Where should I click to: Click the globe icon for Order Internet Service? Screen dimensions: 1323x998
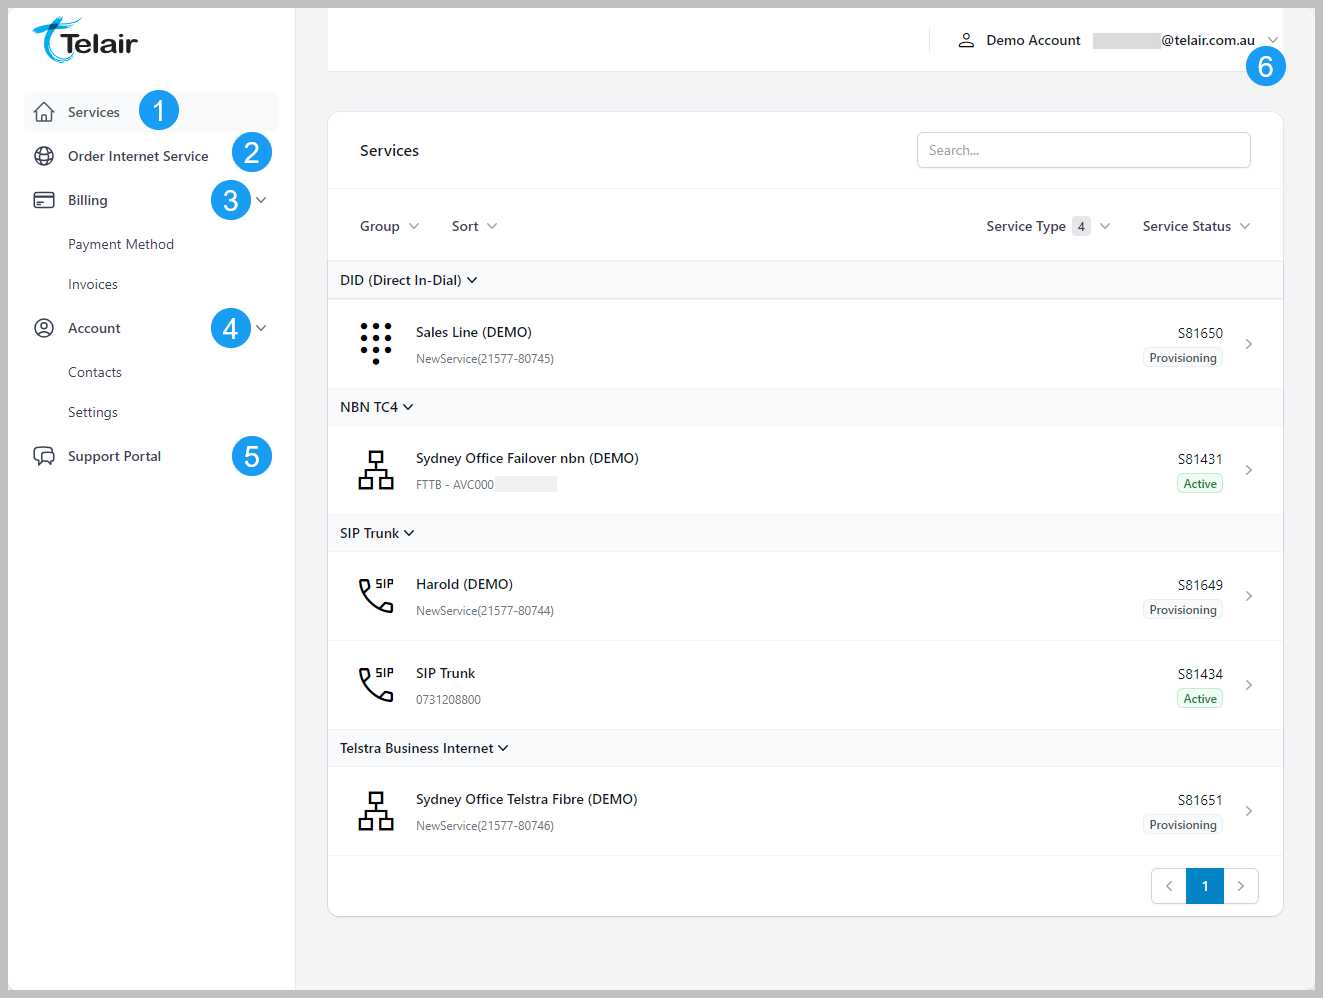(44, 156)
